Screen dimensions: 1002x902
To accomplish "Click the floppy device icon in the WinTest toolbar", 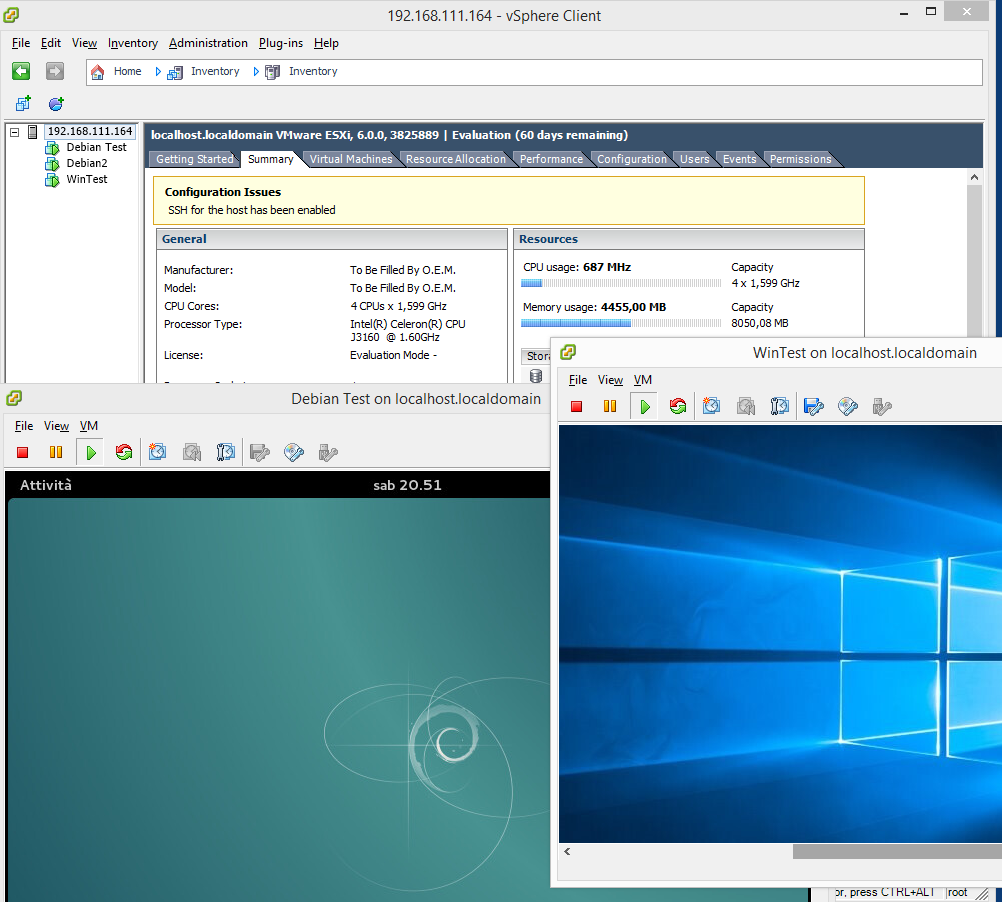I will pos(814,406).
